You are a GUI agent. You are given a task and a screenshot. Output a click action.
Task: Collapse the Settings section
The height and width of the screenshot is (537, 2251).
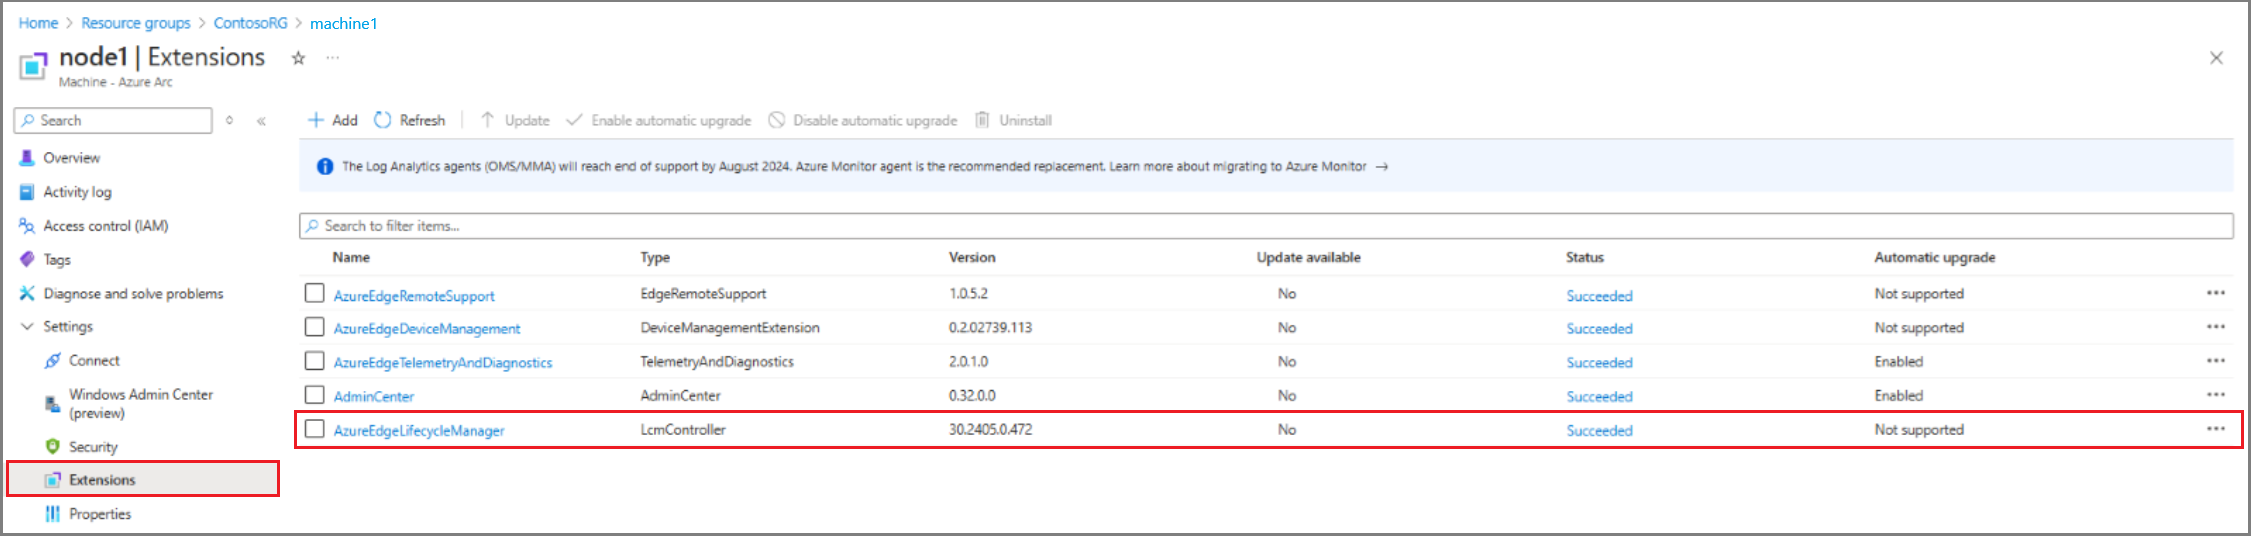click(x=57, y=327)
